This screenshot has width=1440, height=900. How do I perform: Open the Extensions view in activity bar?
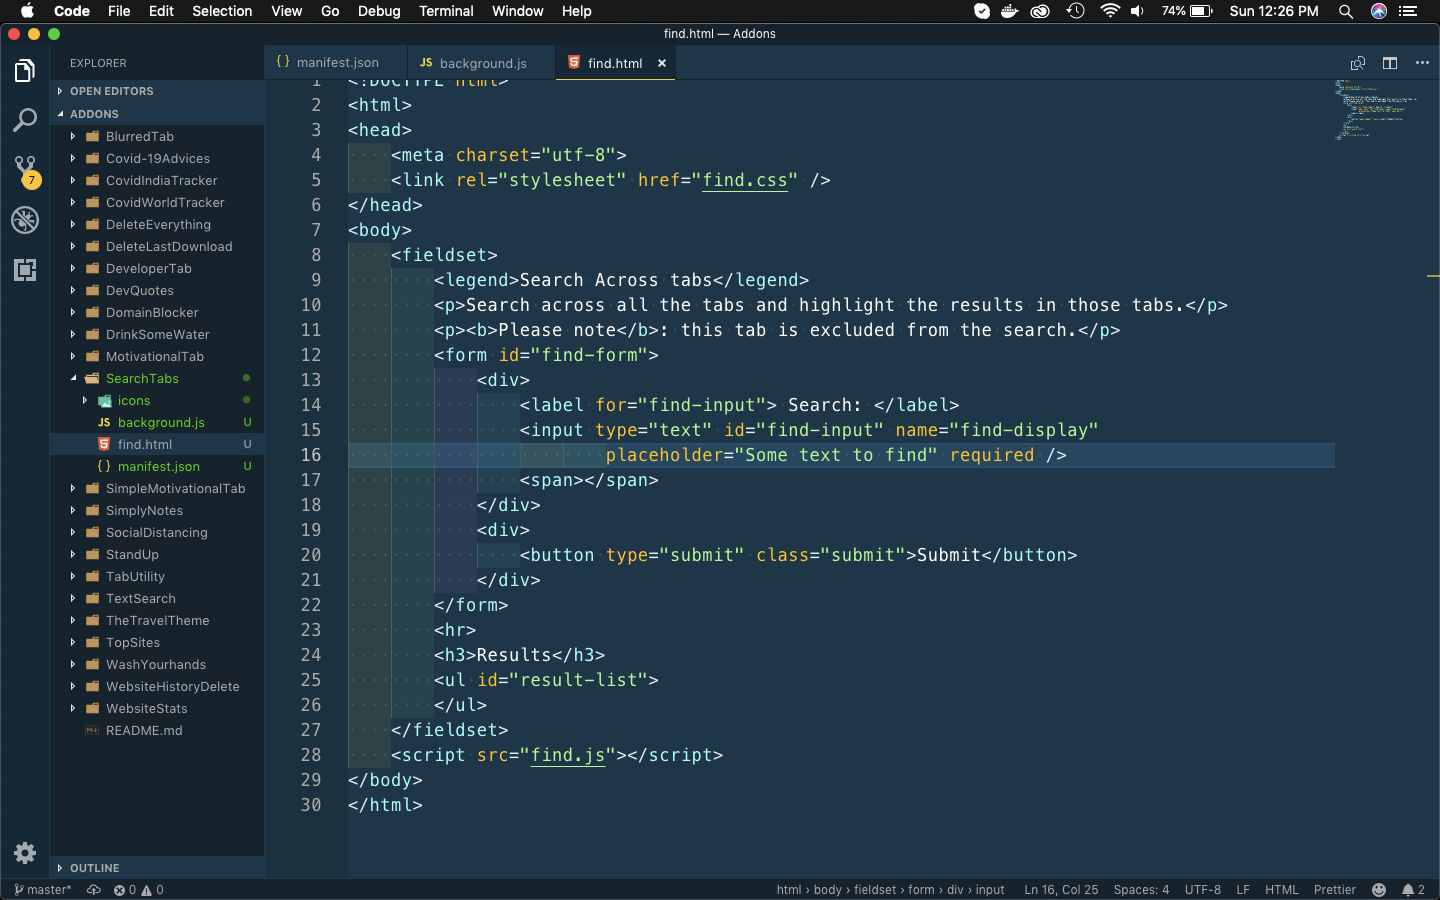click(x=25, y=270)
